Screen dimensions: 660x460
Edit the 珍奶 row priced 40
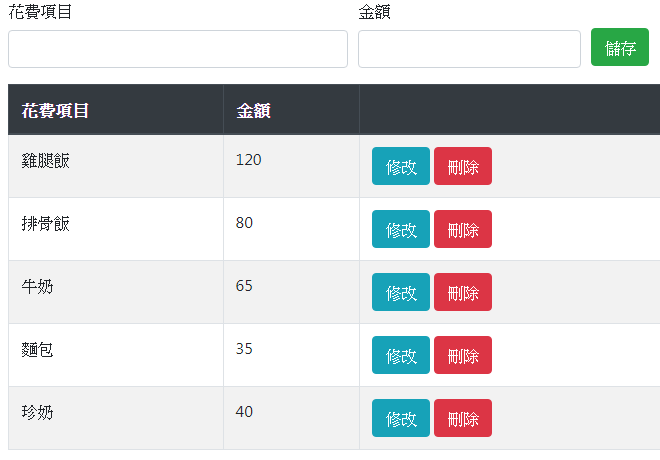point(401,418)
